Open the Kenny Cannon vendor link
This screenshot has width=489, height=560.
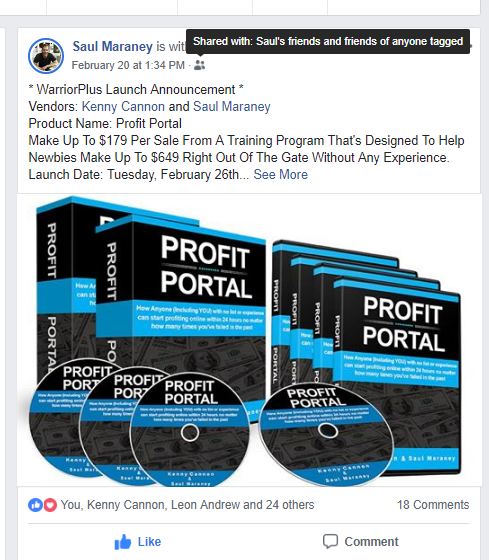(x=123, y=106)
